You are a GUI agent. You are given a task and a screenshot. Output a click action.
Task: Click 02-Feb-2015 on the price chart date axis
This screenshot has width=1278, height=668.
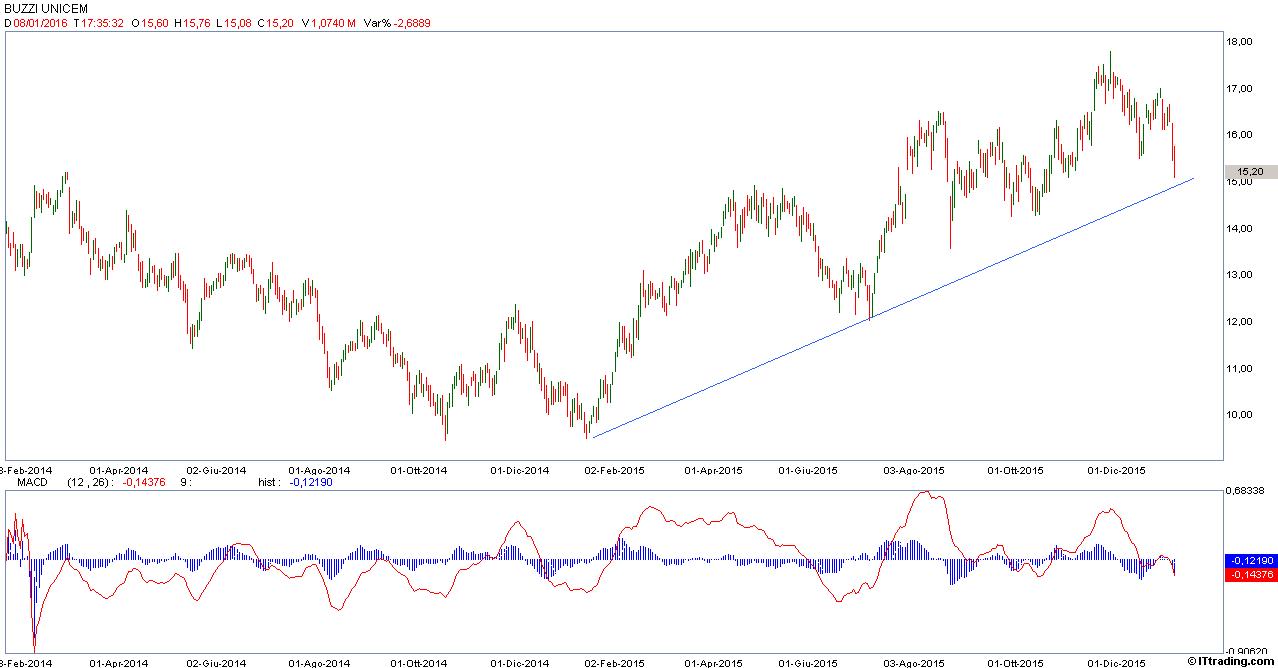coord(614,469)
